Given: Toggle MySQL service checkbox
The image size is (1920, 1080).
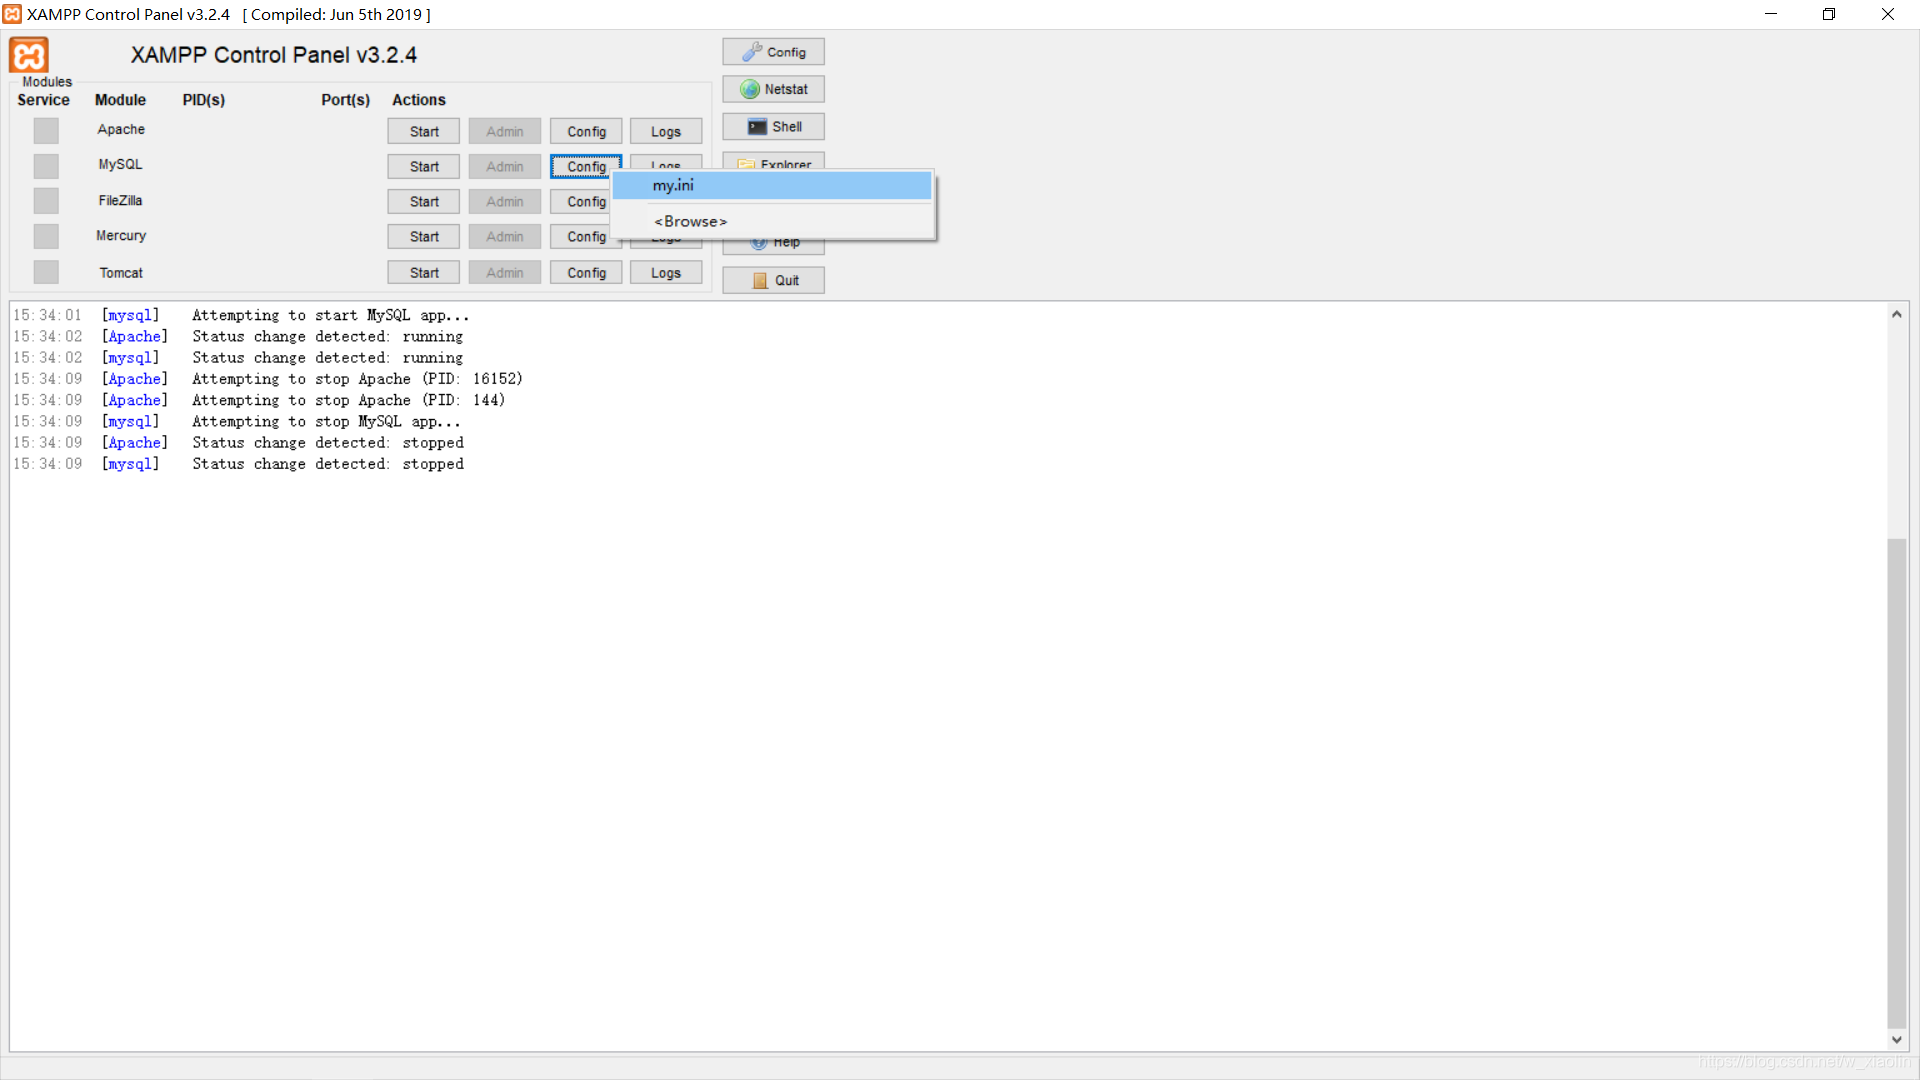Looking at the screenshot, I should [46, 166].
